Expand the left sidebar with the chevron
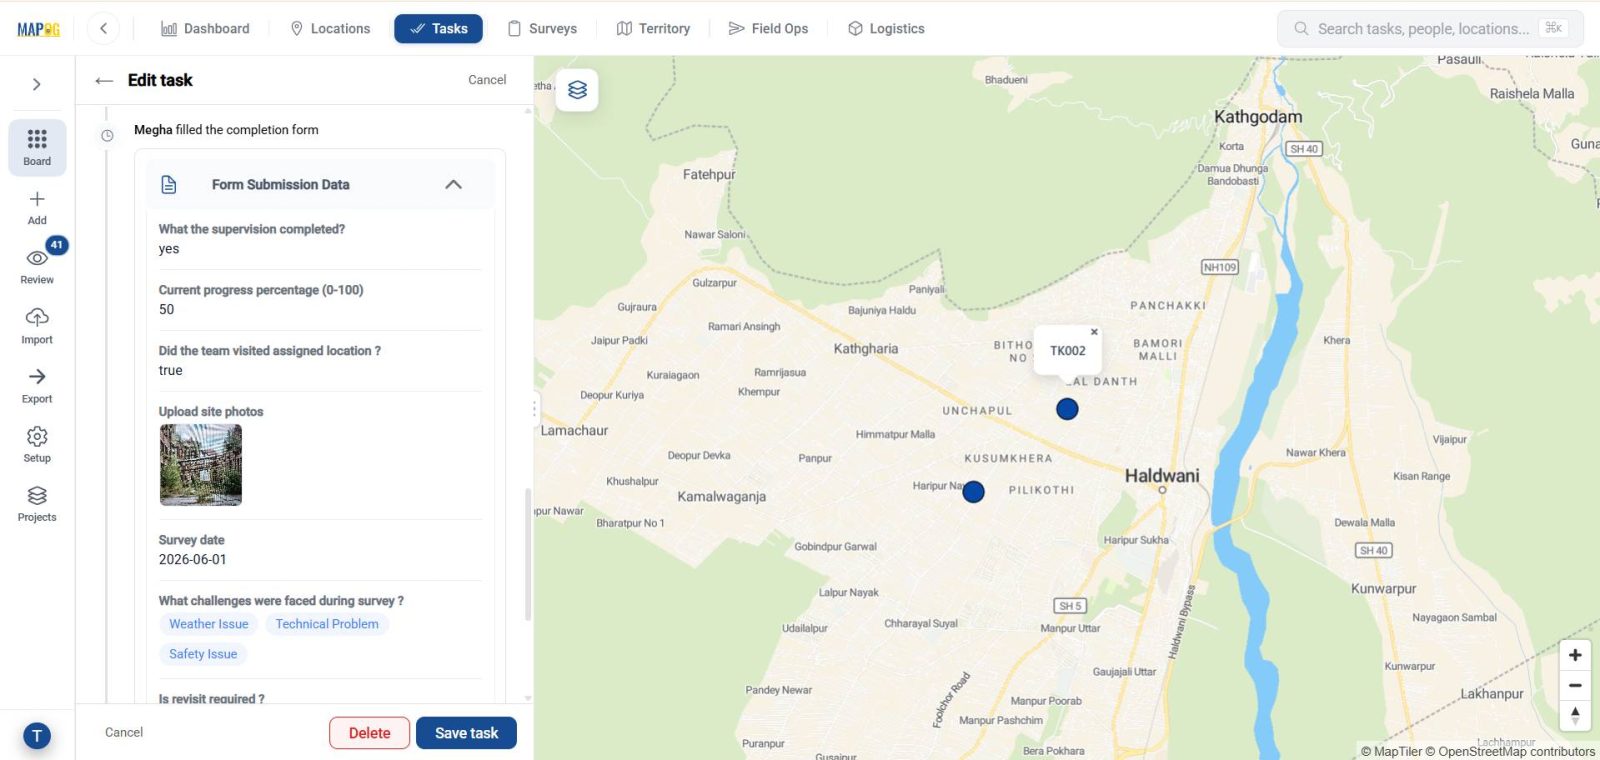The width and height of the screenshot is (1600, 760). click(37, 84)
